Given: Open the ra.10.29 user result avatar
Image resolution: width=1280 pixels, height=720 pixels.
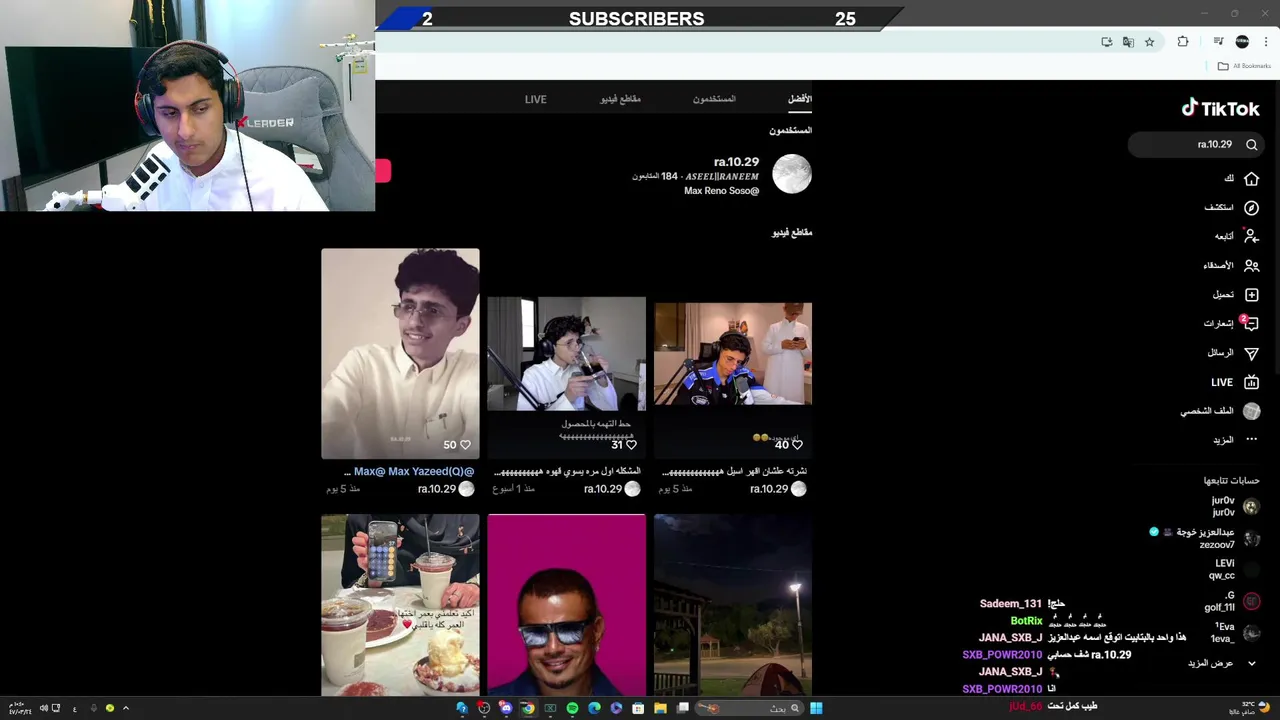Looking at the screenshot, I should click(792, 174).
